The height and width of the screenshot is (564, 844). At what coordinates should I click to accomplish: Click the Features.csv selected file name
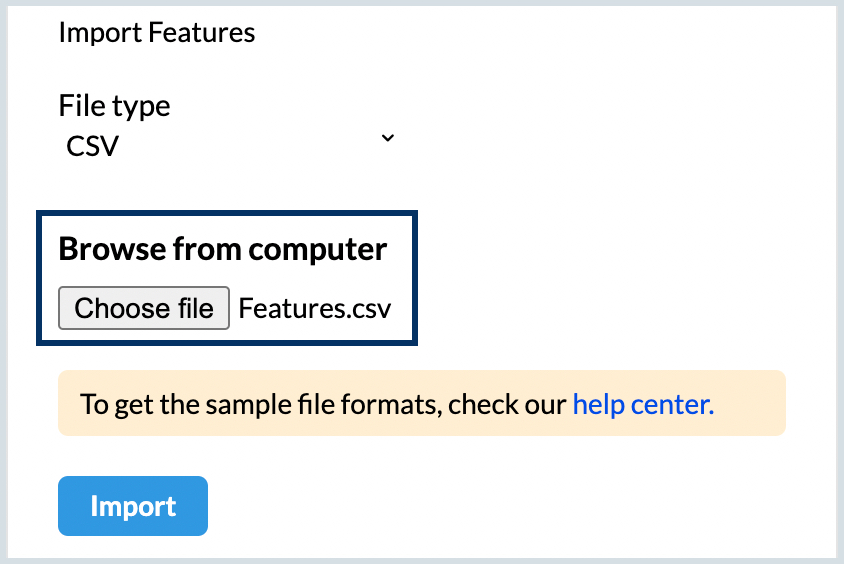(315, 308)
